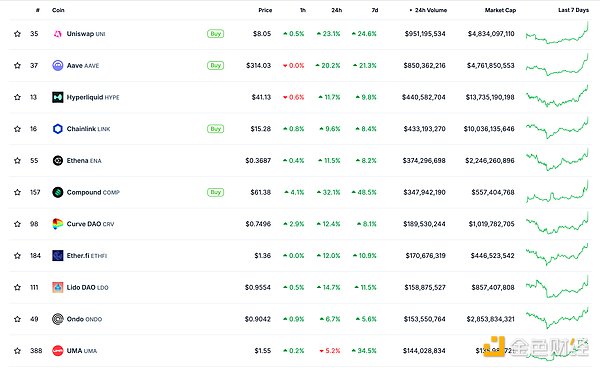Open Hyperliquid's last 7 days sparkline chart
Viewport: 600px width, 368px height.
[x=557, y=96]
